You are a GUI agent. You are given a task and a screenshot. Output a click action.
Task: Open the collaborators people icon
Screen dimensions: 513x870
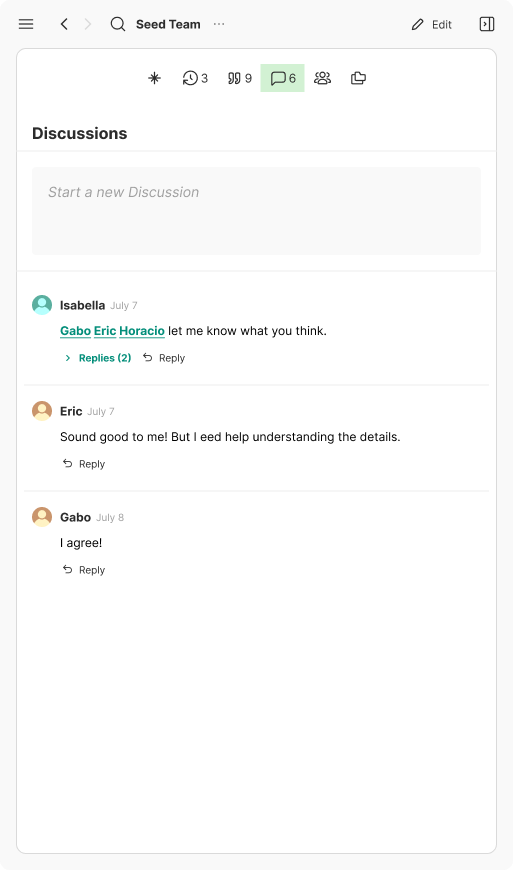coord(322,78)
